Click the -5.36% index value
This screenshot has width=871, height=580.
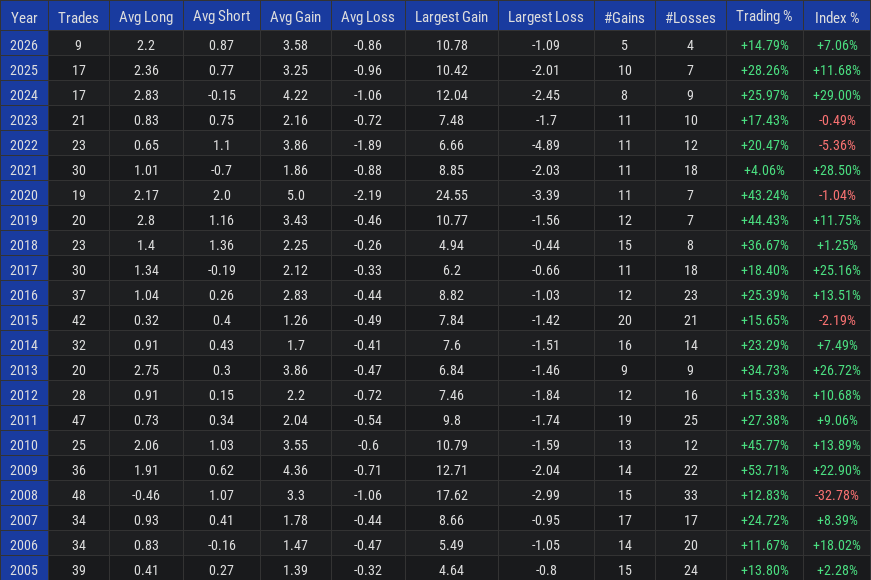(x=837, y=145)
